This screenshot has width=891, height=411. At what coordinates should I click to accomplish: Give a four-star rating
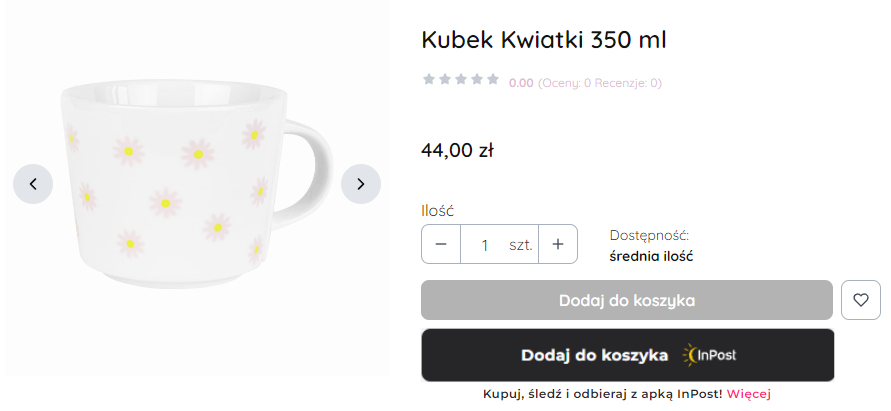click(476, 79)
